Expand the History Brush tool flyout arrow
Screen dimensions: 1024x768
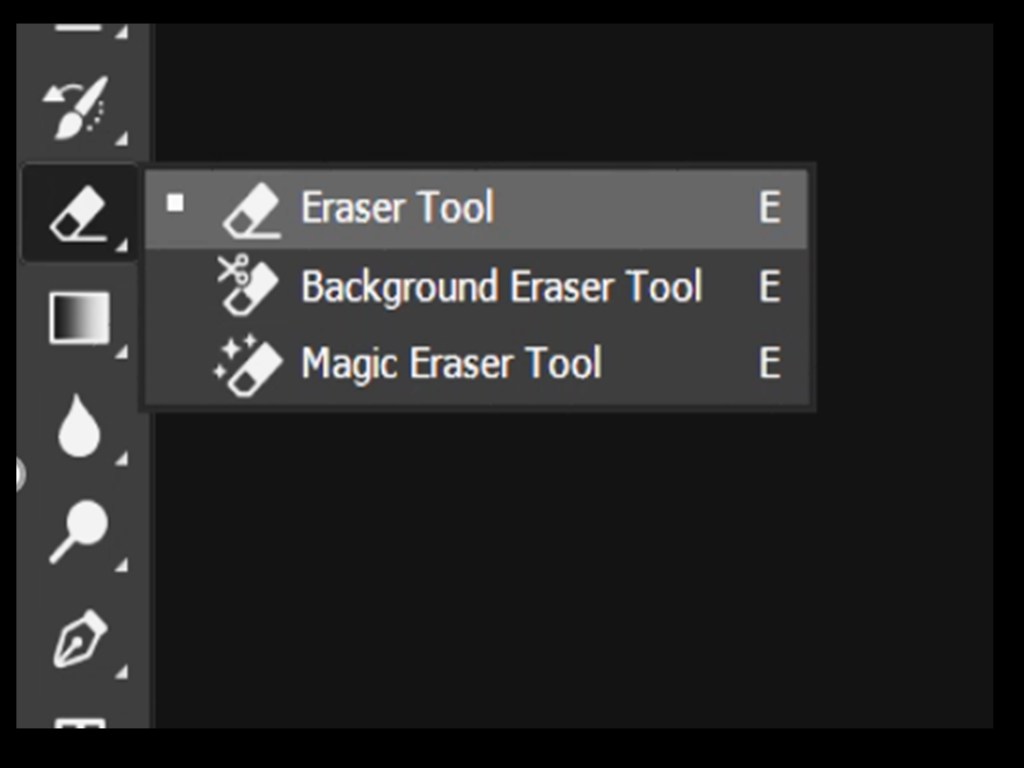coord(121,137)
